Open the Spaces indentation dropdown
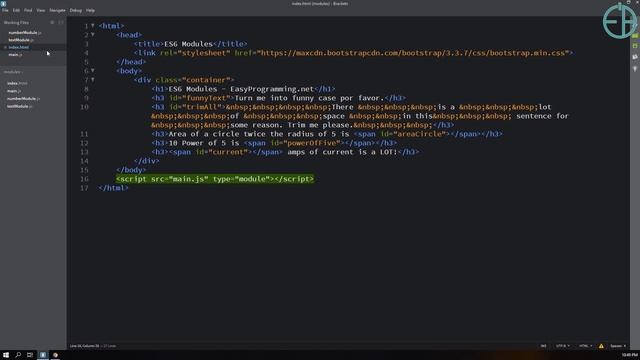The height and width of the screenshot is (360, 640). click(618, 346)
